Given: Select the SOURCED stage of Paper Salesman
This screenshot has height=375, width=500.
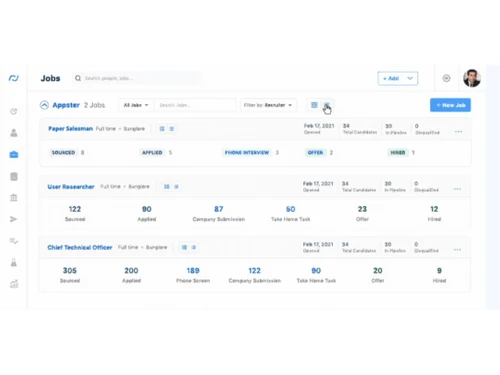Looking at the screenshot, I should [63, 152].
